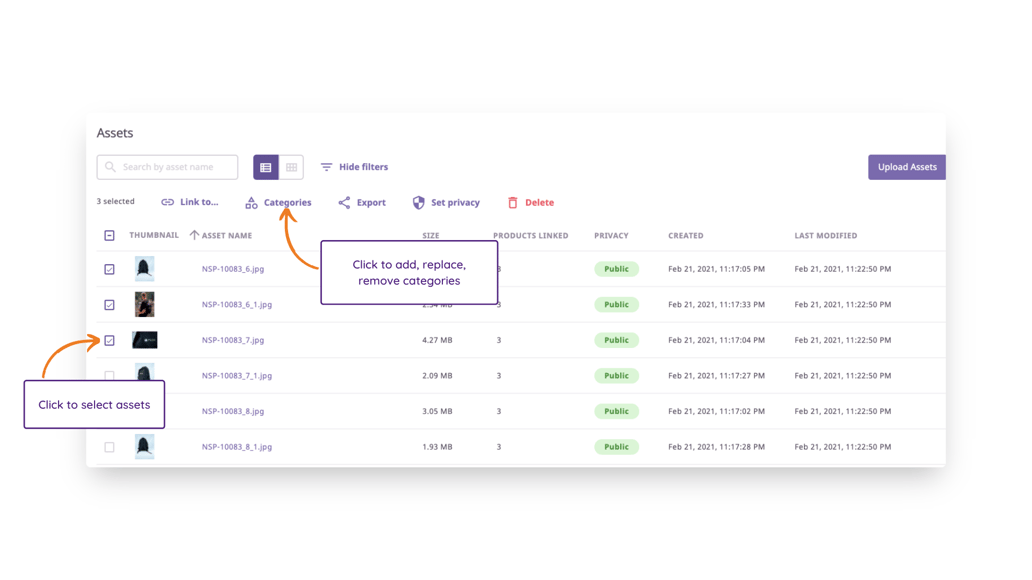Click the Export share icon
The width and height of the screenshot is (1032, 580).
[x=344, y=203]
